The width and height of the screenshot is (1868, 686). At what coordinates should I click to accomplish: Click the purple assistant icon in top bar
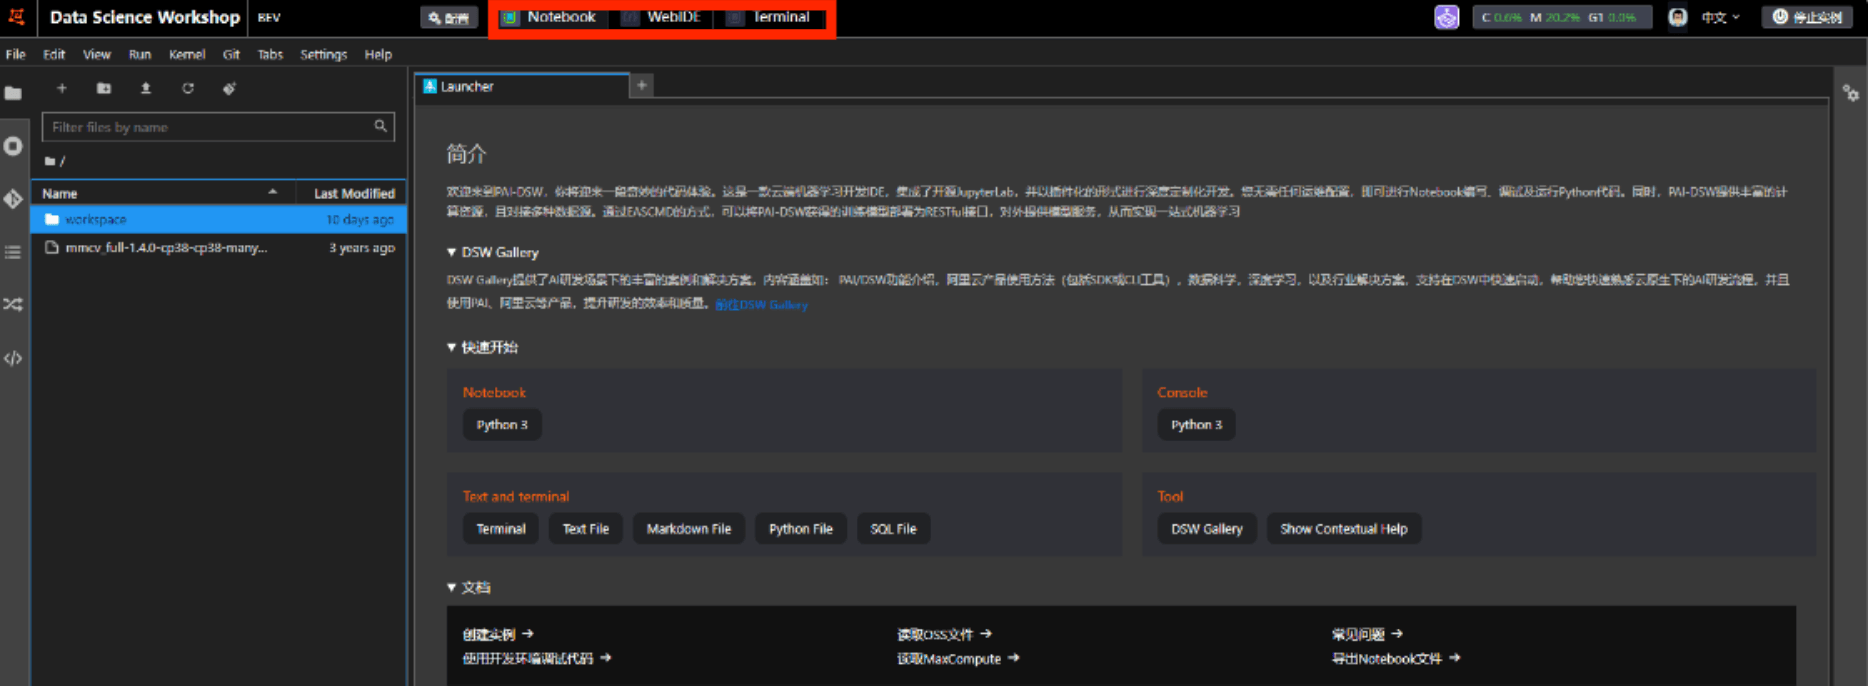click(1446, 17)
